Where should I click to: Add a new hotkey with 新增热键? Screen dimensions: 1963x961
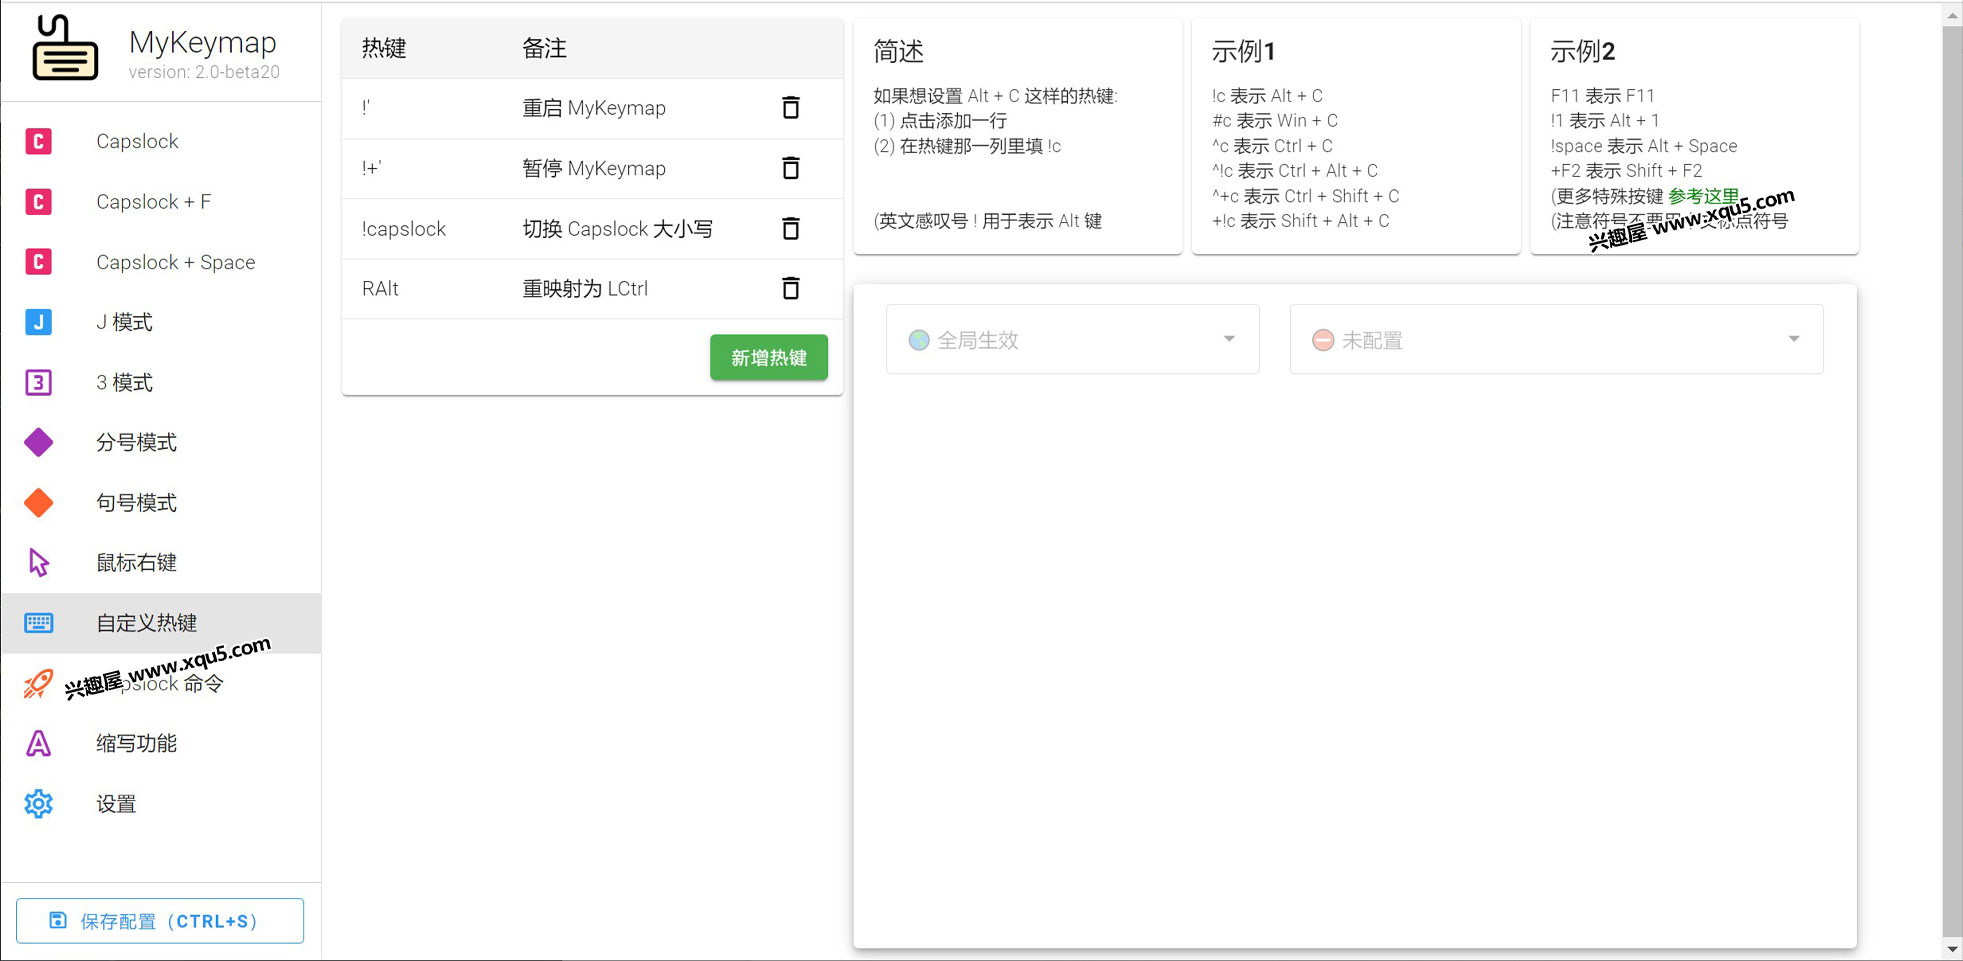pyautogui.click(x=769, y=357)
